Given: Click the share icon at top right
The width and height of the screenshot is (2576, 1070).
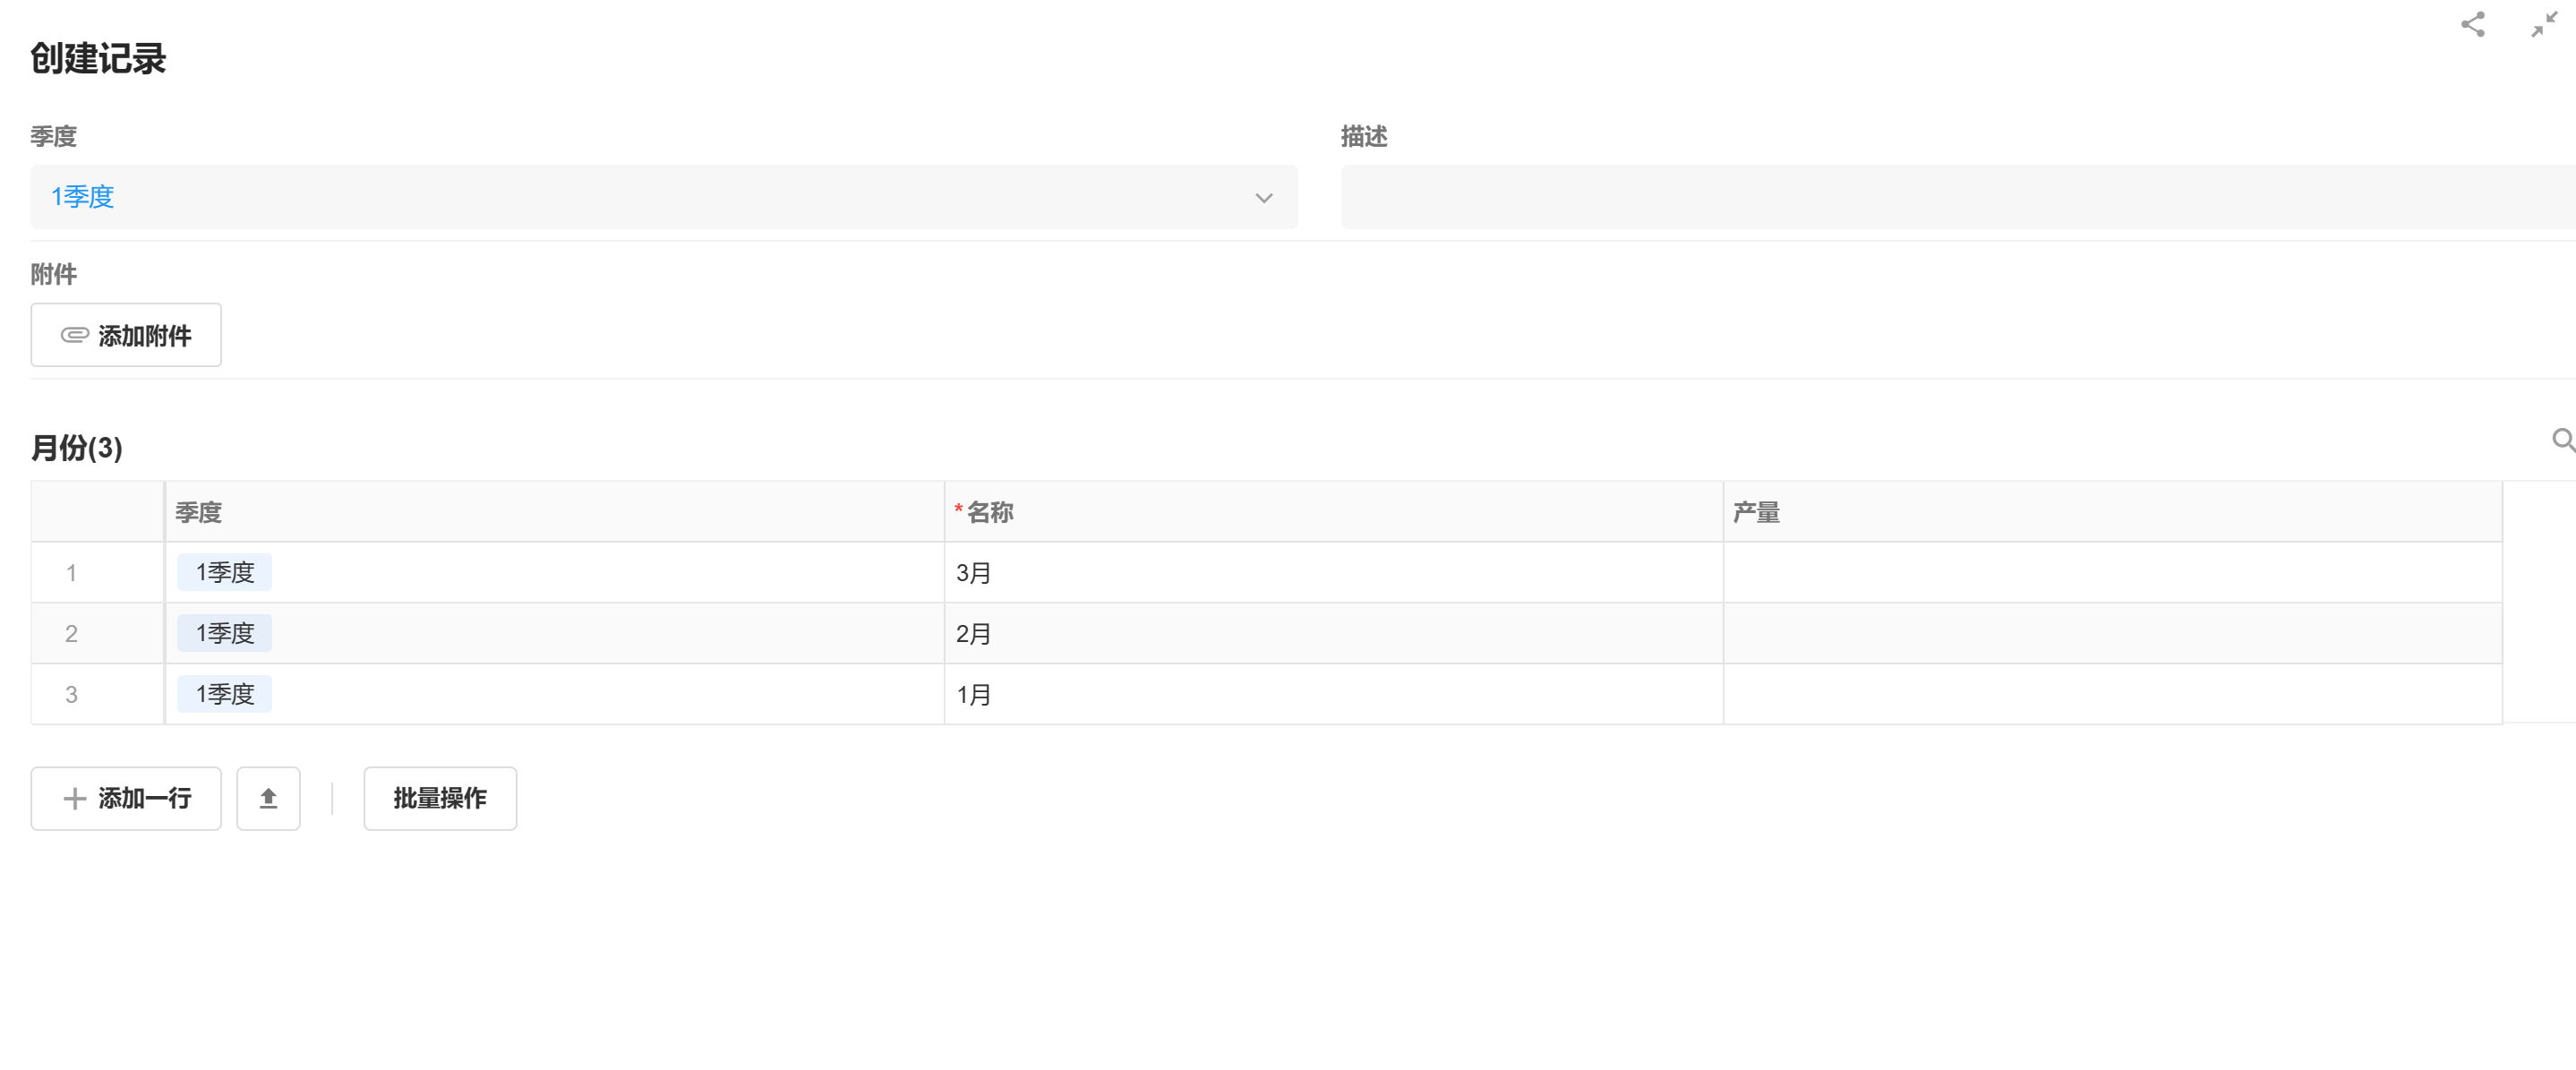Looking at the screenshot, I should [2472, 25].
